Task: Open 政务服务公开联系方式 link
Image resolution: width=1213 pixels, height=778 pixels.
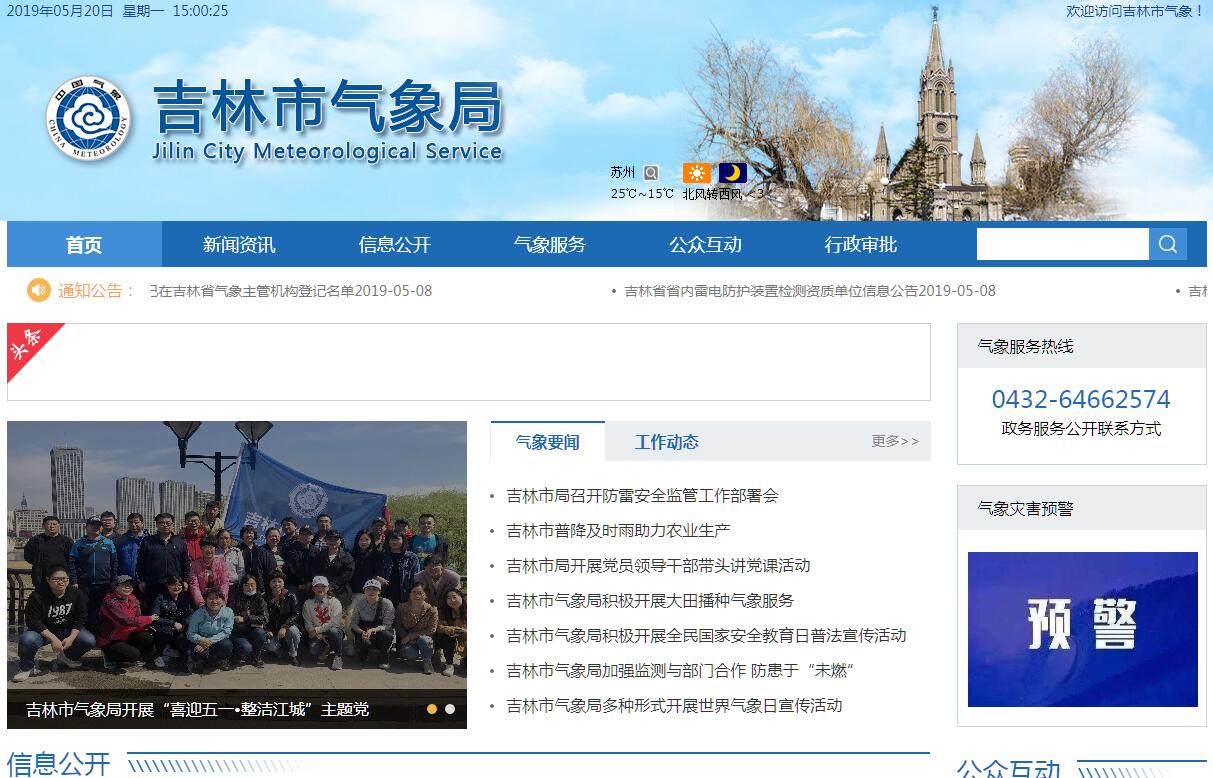Action: 1081,429
